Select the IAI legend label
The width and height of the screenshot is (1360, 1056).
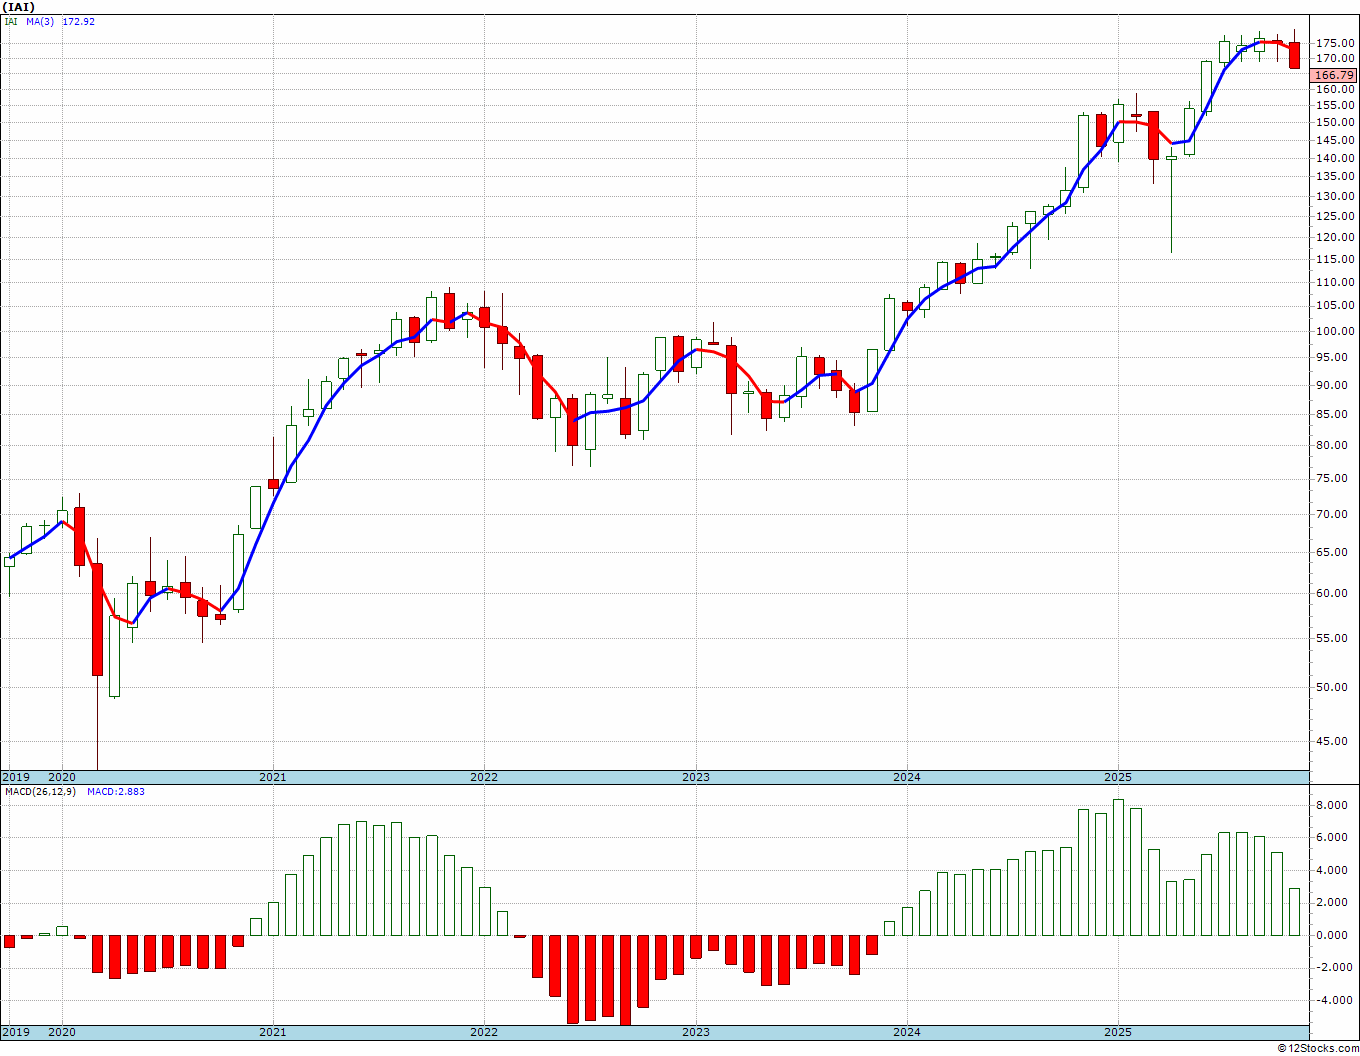click(10, 21)
